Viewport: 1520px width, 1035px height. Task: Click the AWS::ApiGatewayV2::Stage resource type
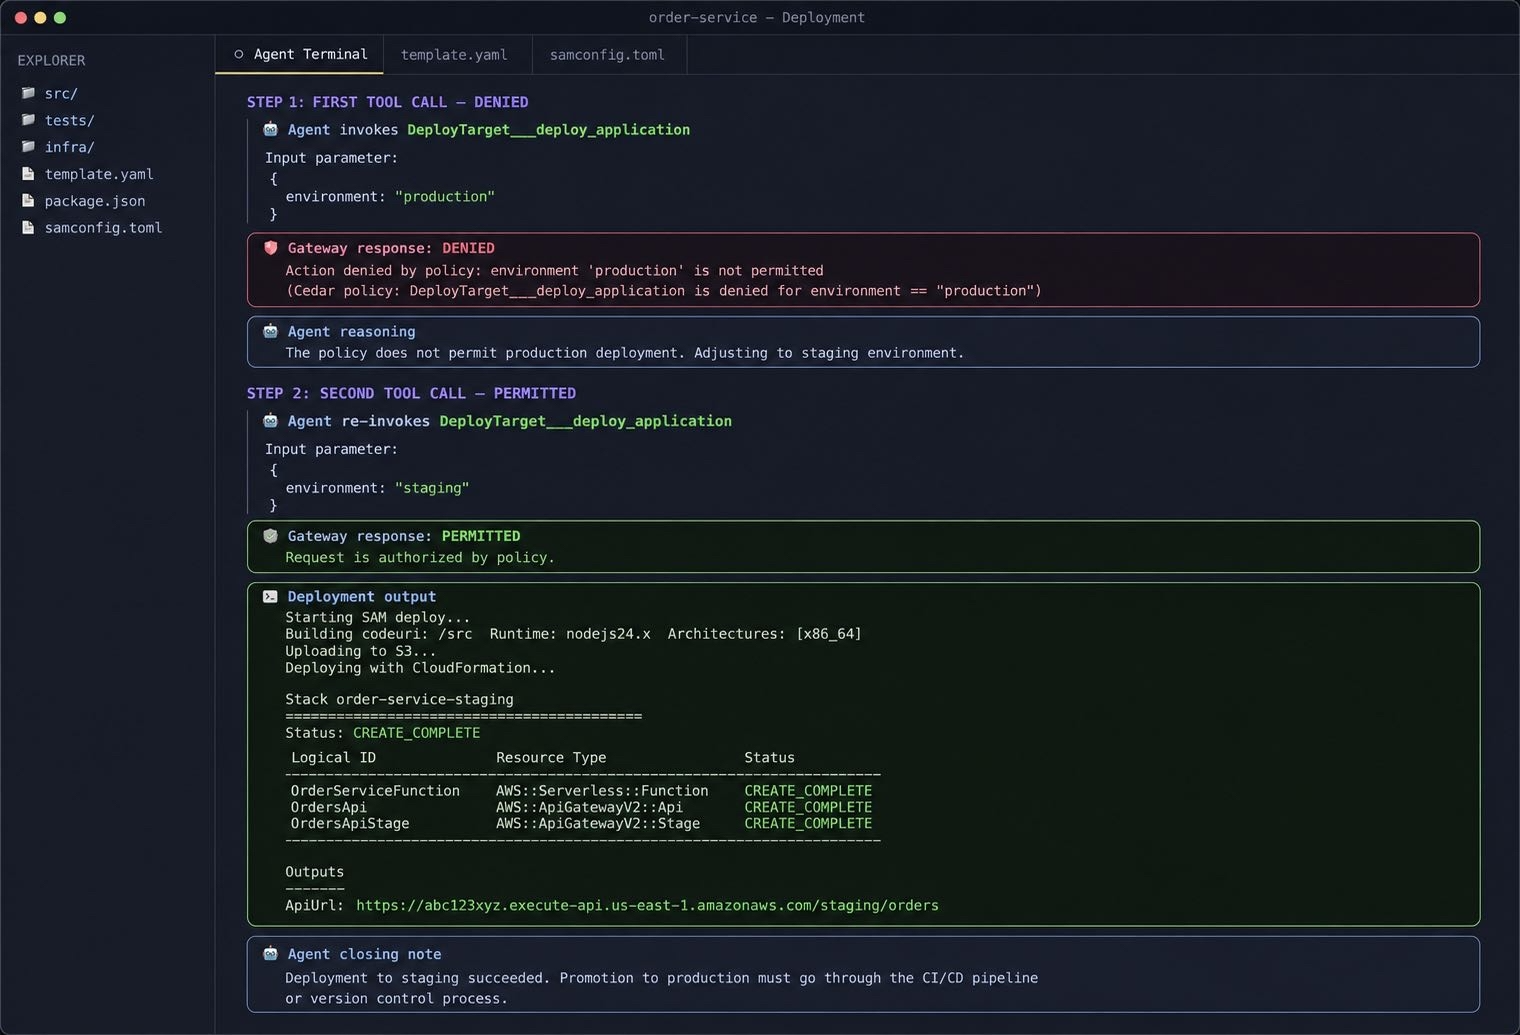598,823
